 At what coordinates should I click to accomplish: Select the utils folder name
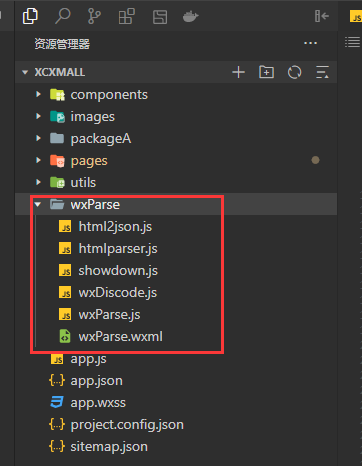pyautogui.click(x=83, y=183)
